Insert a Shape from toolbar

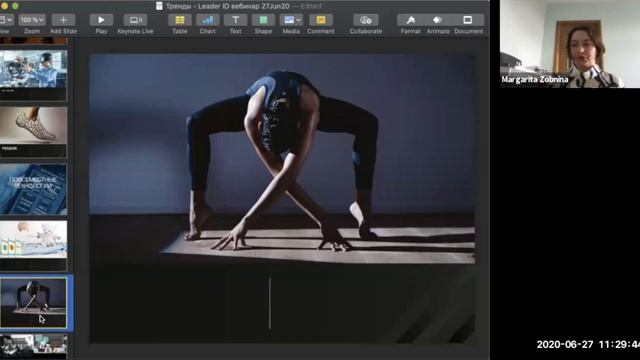[x=263, y=20]
